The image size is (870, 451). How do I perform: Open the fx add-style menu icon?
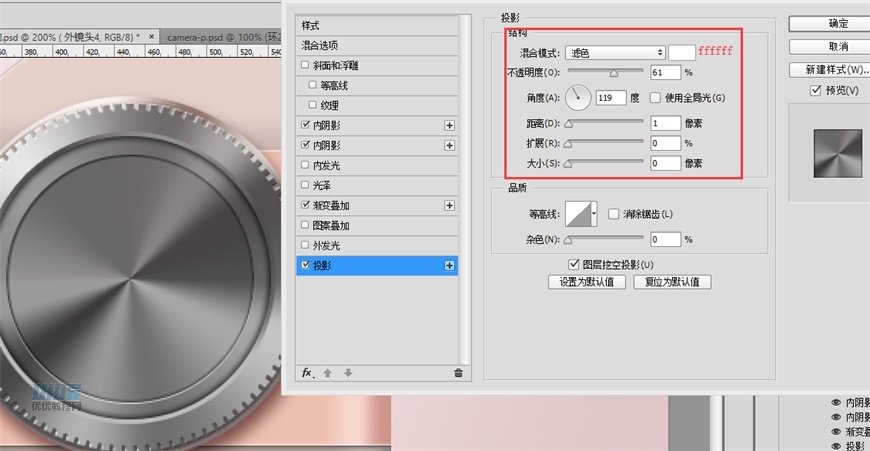(307, 373)
